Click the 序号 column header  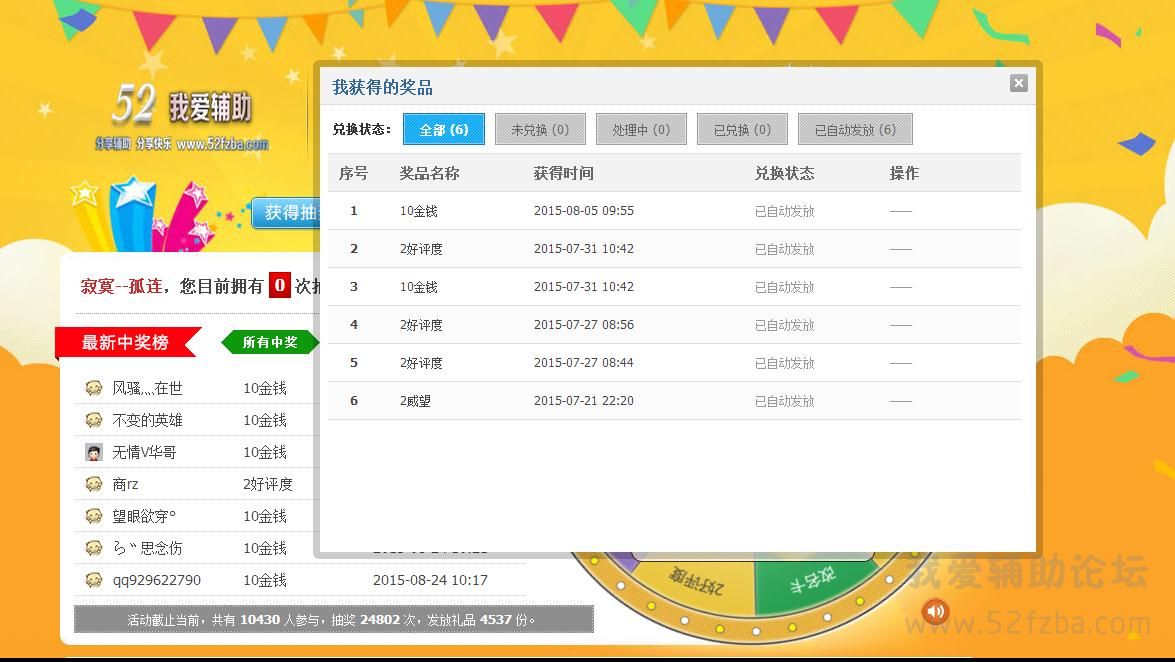pyautogui.click(x=353, y=173)
